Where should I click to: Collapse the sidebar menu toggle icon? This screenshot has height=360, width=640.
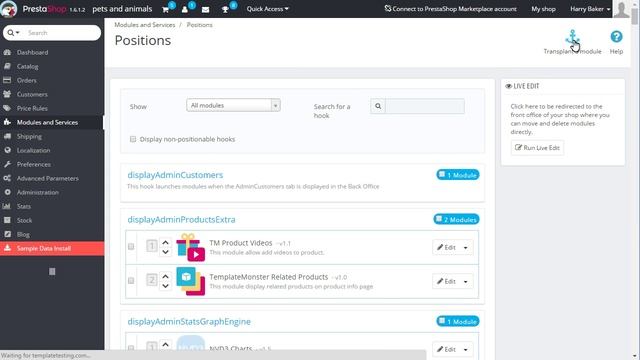click(x=52, y=271)
